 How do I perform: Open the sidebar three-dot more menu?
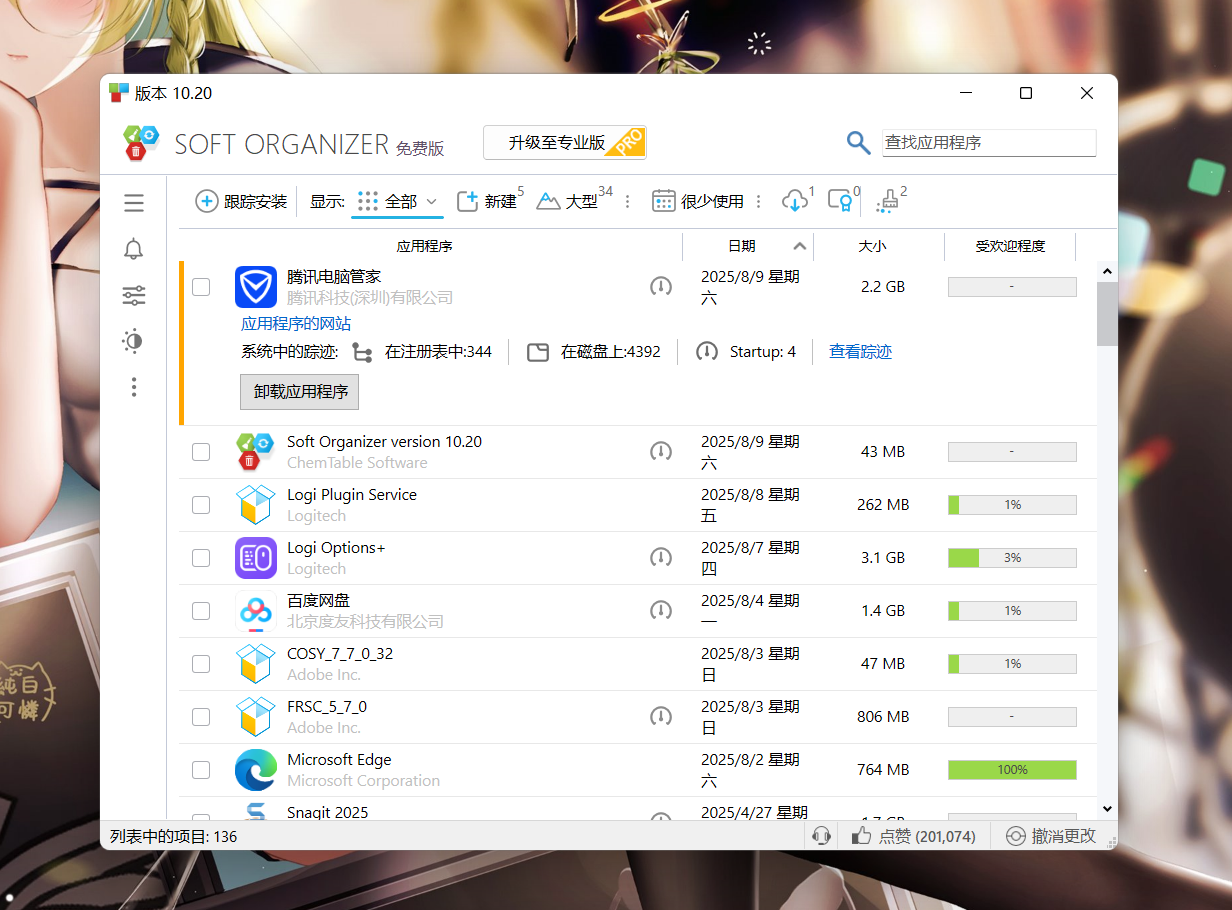[x=134, y=387]
